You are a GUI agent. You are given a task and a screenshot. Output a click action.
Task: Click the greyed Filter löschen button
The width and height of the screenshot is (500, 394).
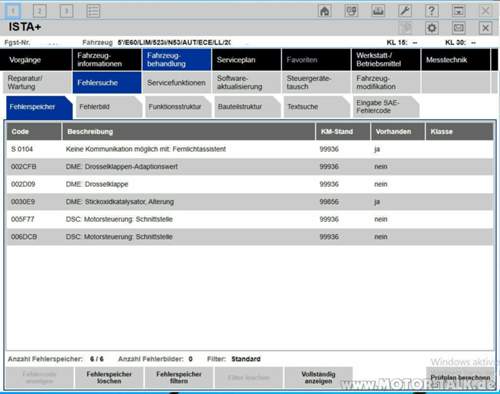(249, 377)
